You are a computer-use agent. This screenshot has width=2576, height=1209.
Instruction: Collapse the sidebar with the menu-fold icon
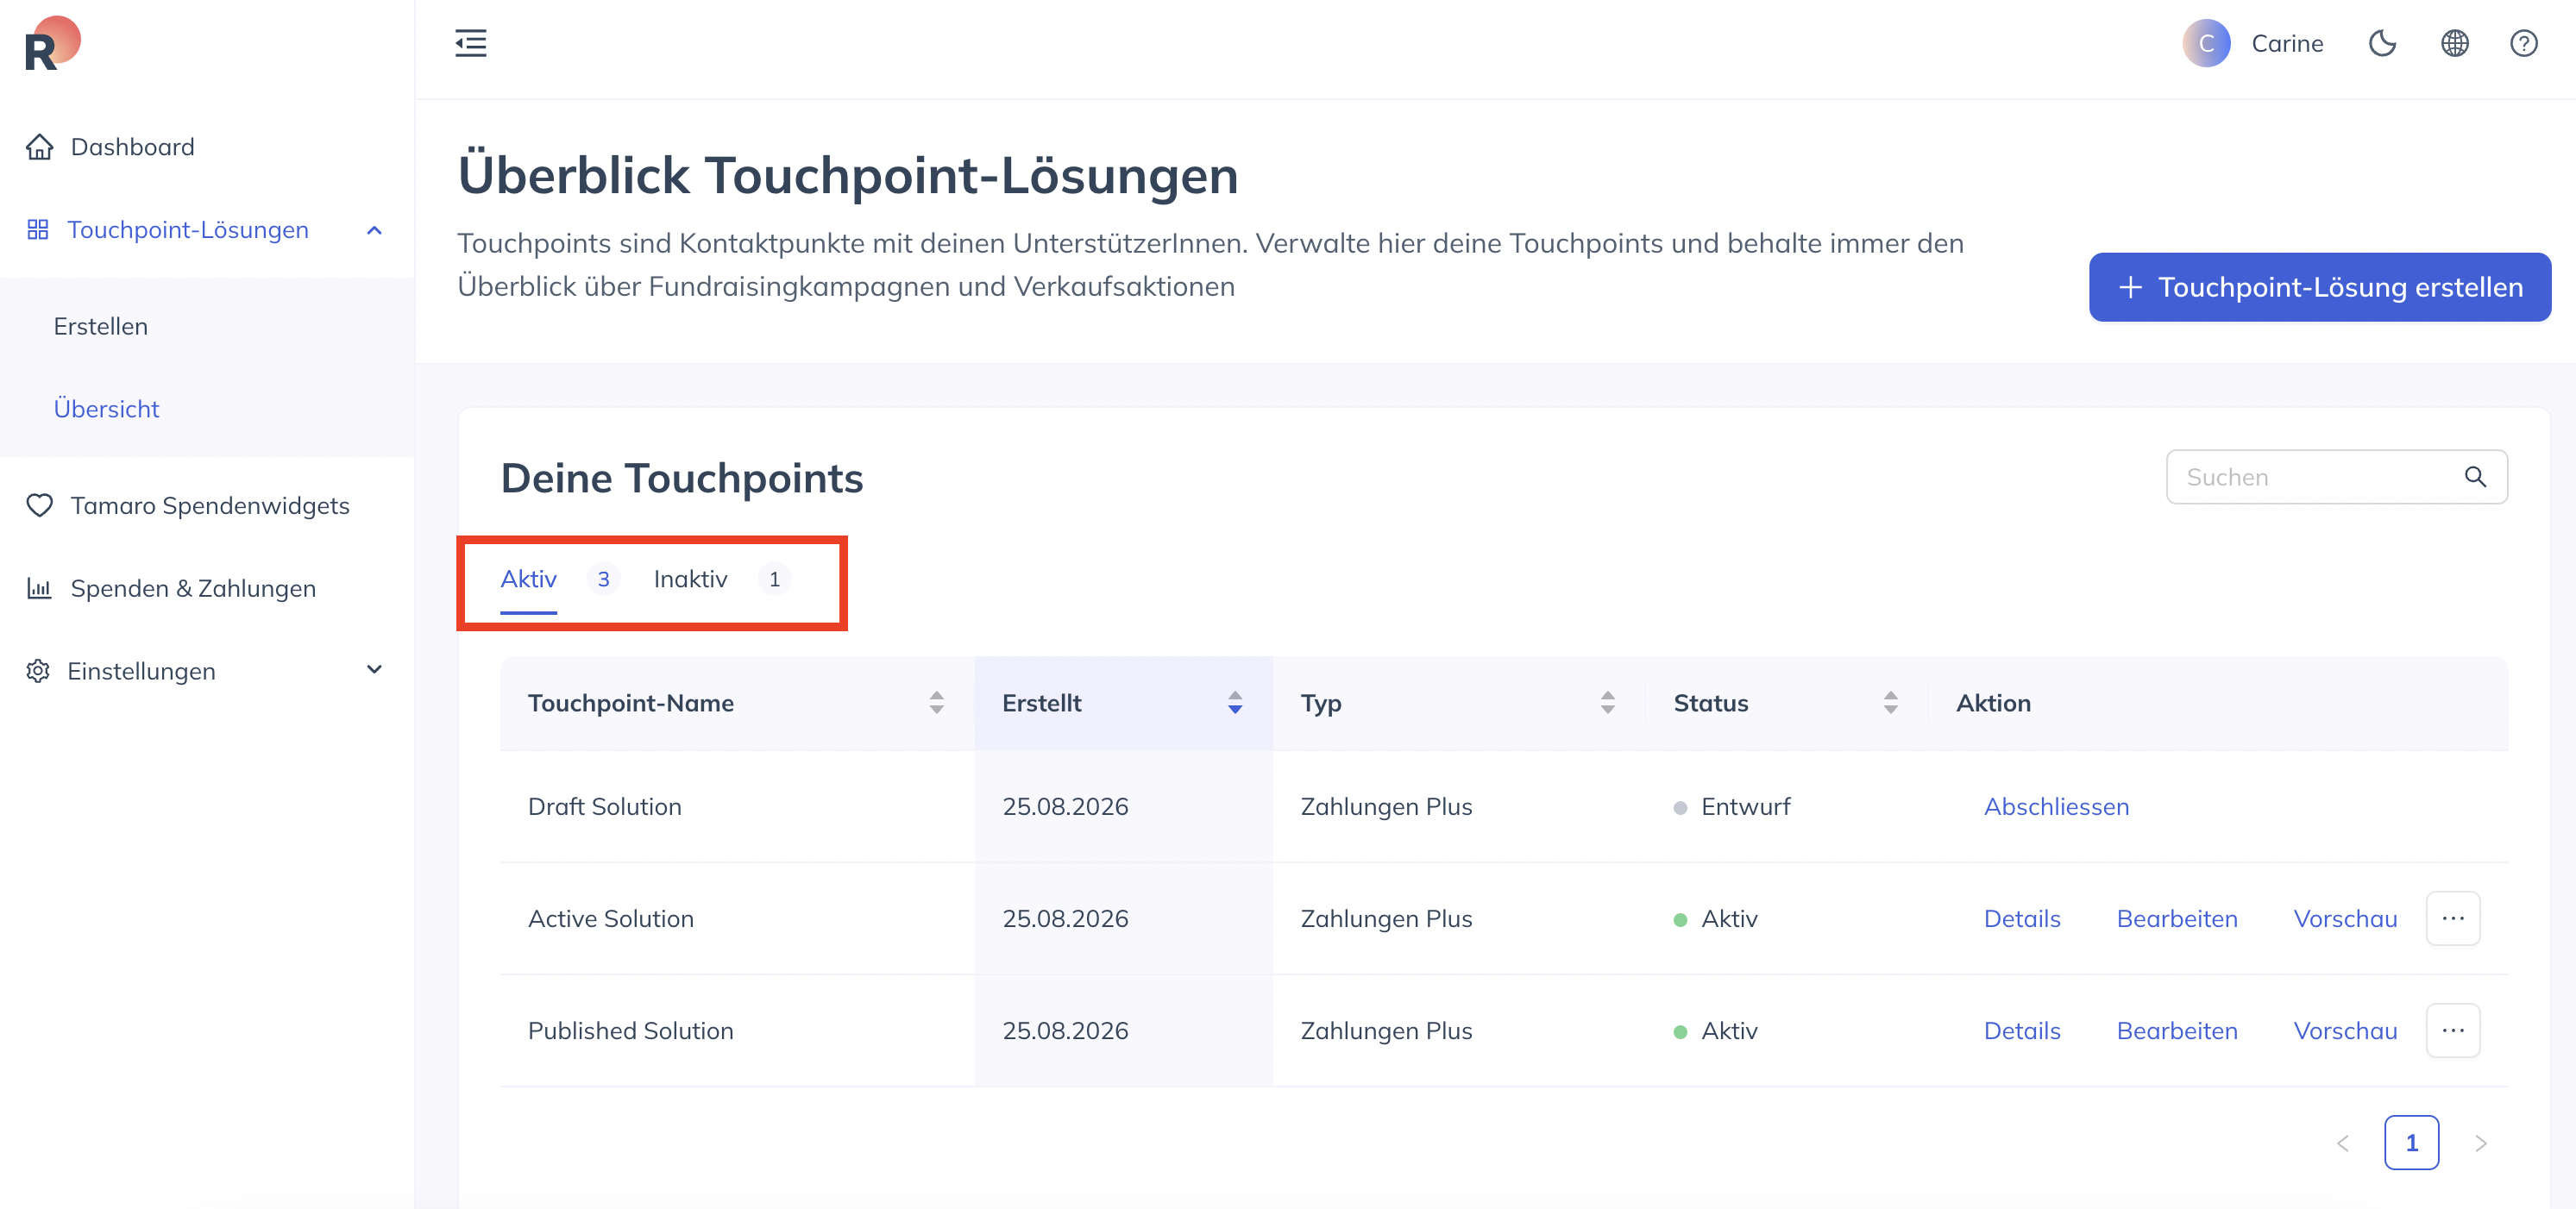coord(471,43)
